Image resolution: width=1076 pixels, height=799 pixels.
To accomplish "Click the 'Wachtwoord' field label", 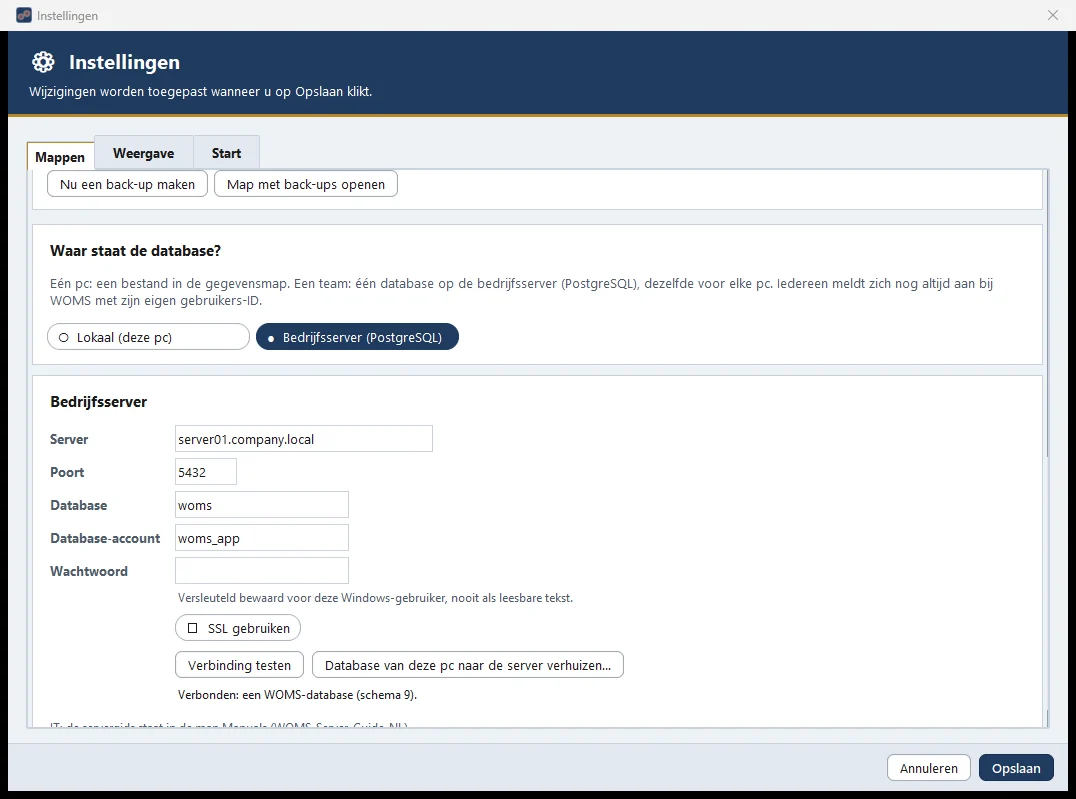I will click(x=89, y=571).
